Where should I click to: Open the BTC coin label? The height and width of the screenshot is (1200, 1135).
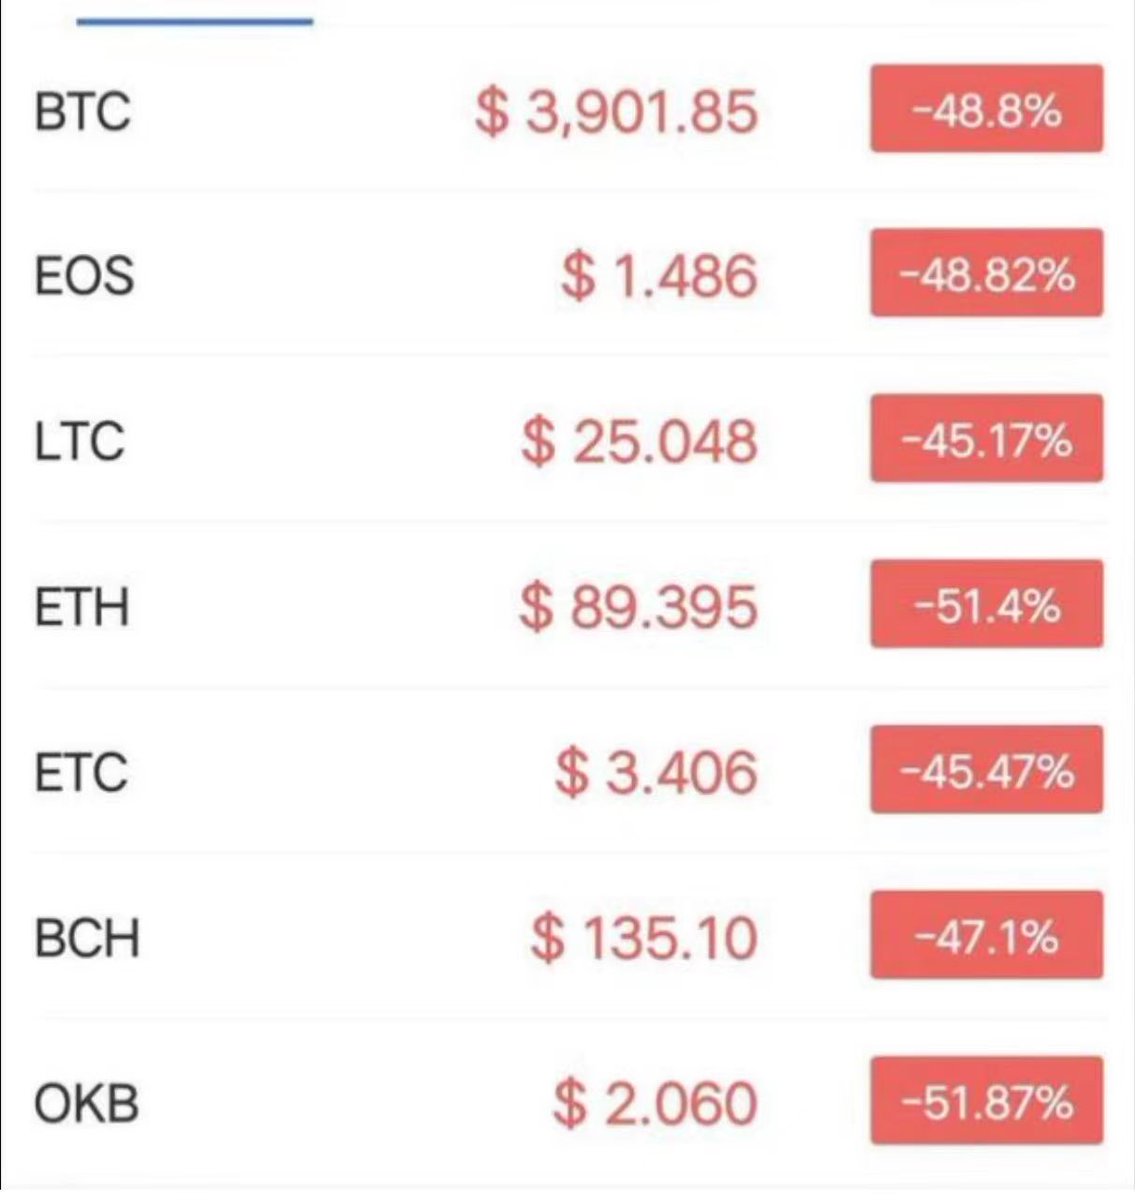click(82, 110)
